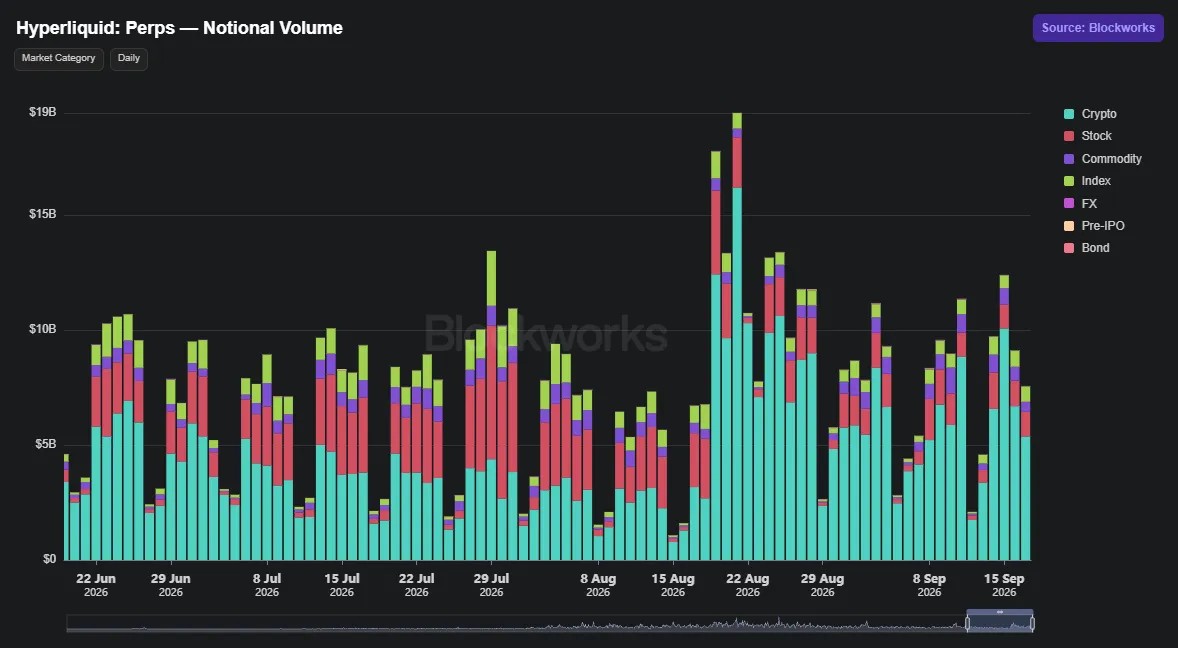1178x648 pixels.
Task: Click the Index legend color swatch
Action: [x=1069, y=181]
